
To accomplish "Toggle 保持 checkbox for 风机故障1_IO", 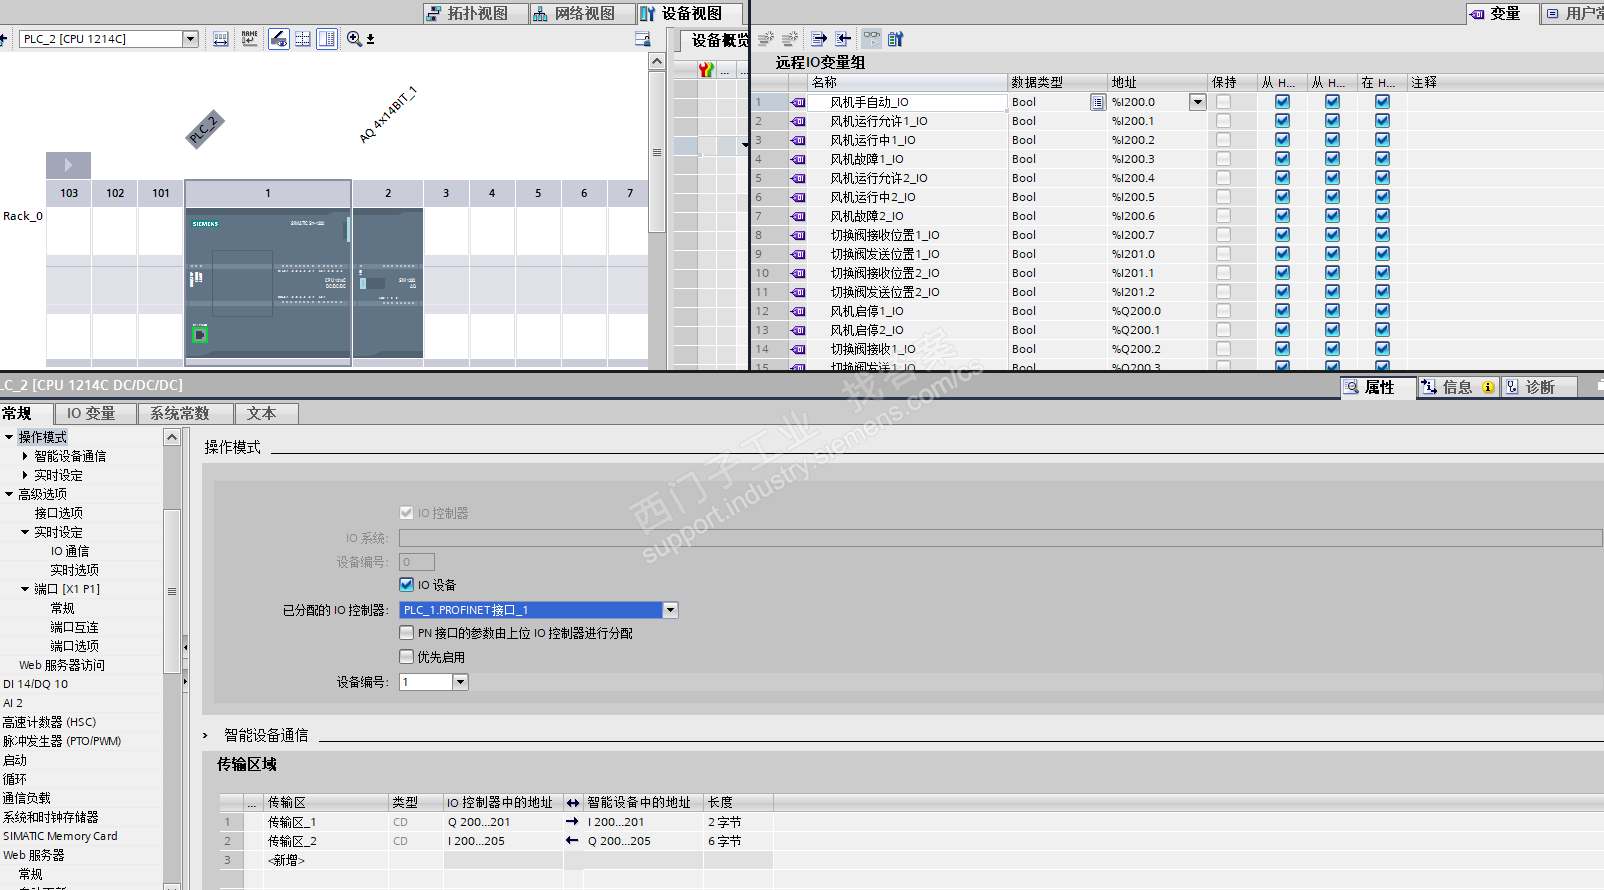I will (x=1223, y=159).
